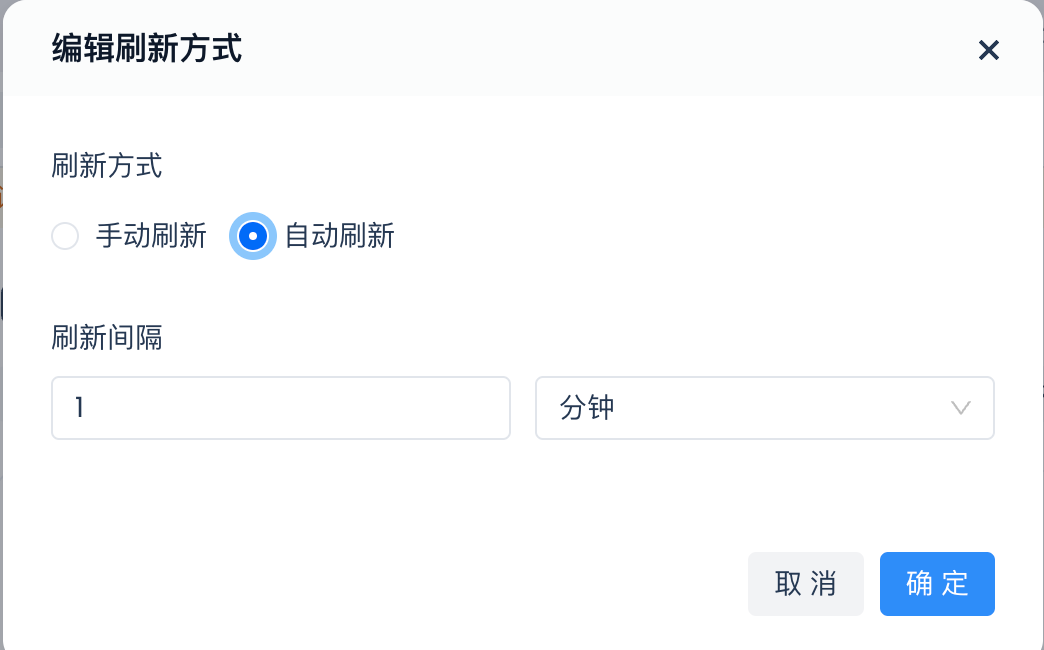Viewport: 1044px width, 650px height.
Task: Click the blank footer area left of 取消
Action: click(x=400, y=584)
